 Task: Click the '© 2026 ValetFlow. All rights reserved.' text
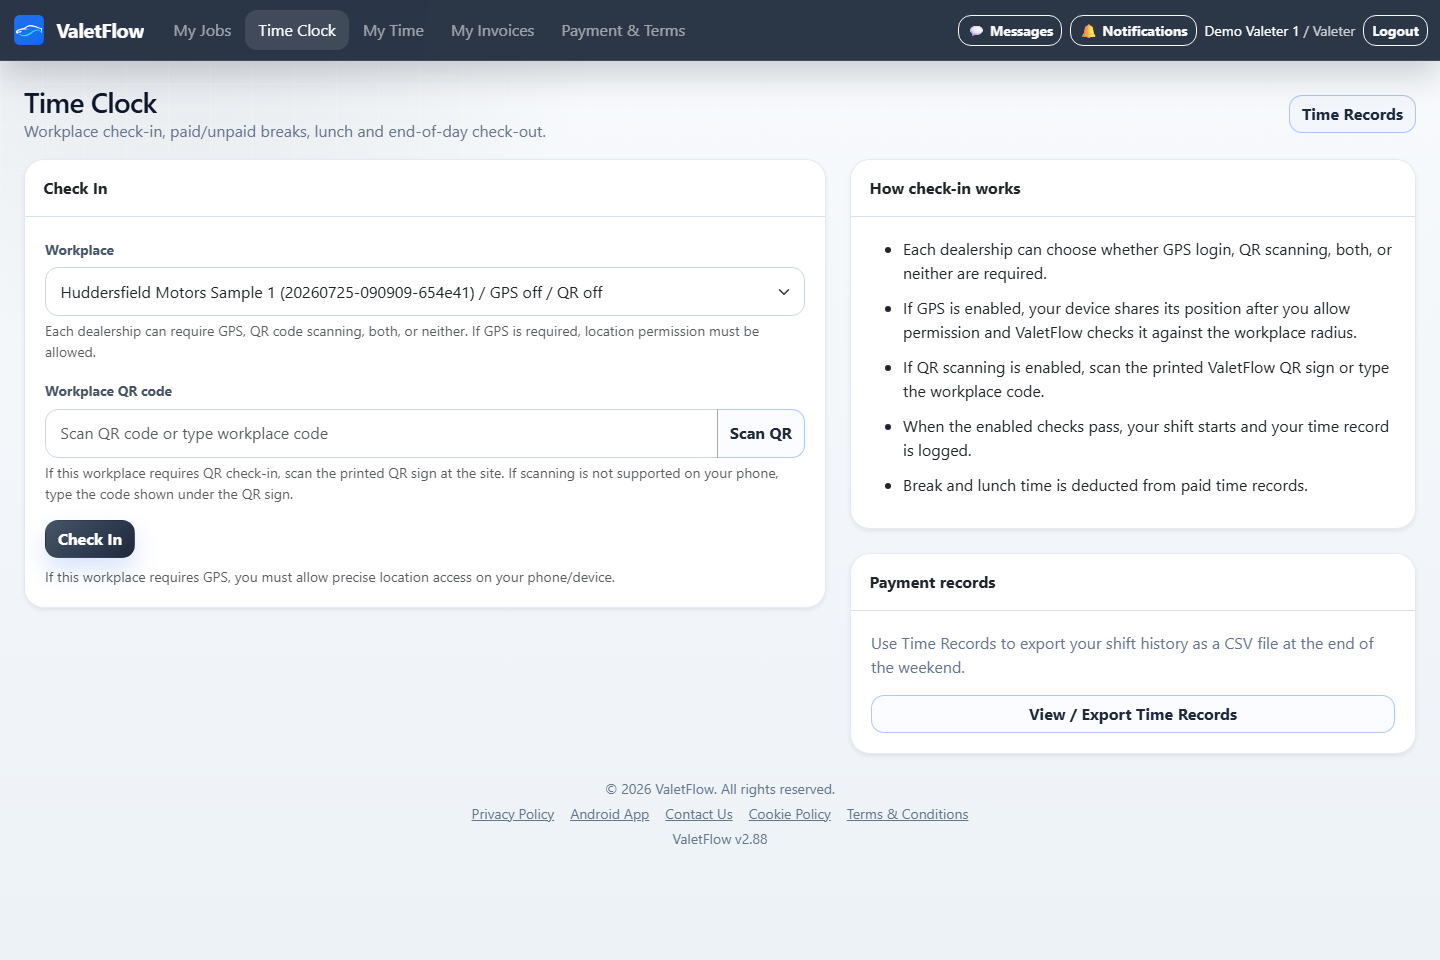[720, 789]
